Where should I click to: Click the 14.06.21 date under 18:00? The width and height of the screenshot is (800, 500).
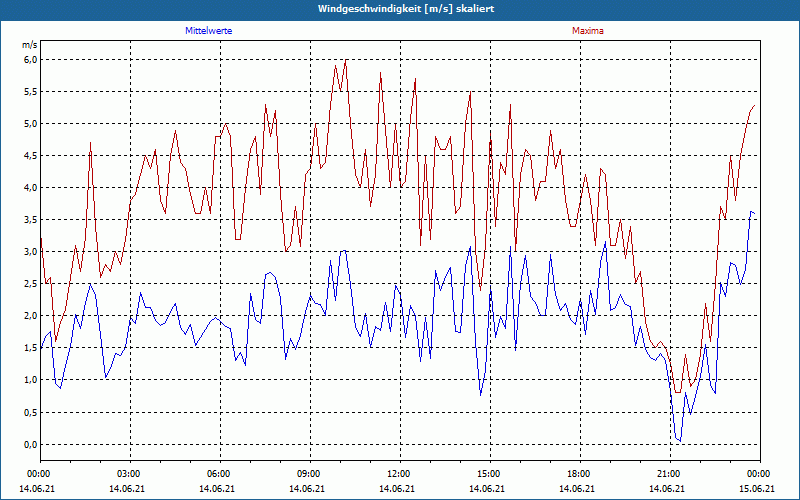click(x=577, y=488)
